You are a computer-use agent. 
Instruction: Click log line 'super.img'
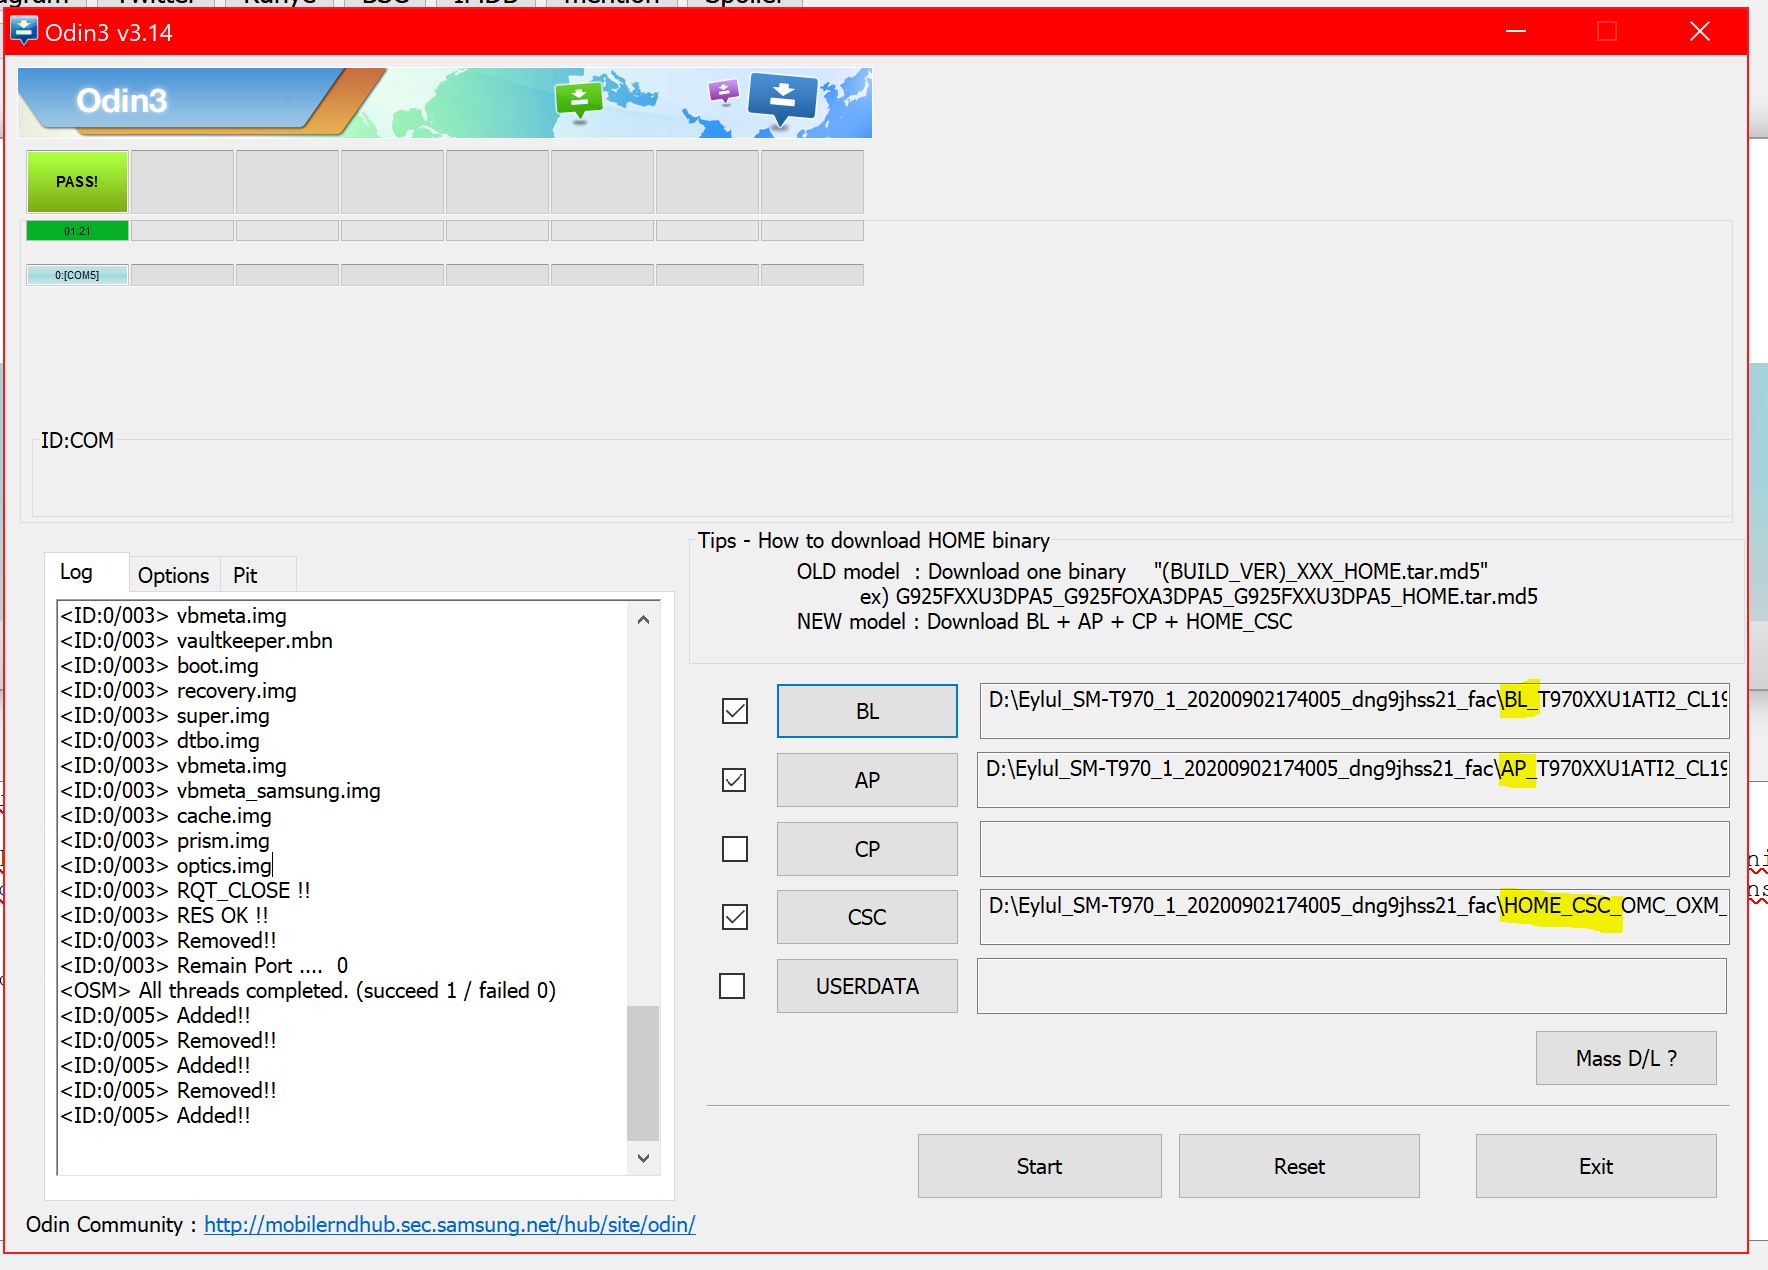pyautogui.click(x=165, y=716)
